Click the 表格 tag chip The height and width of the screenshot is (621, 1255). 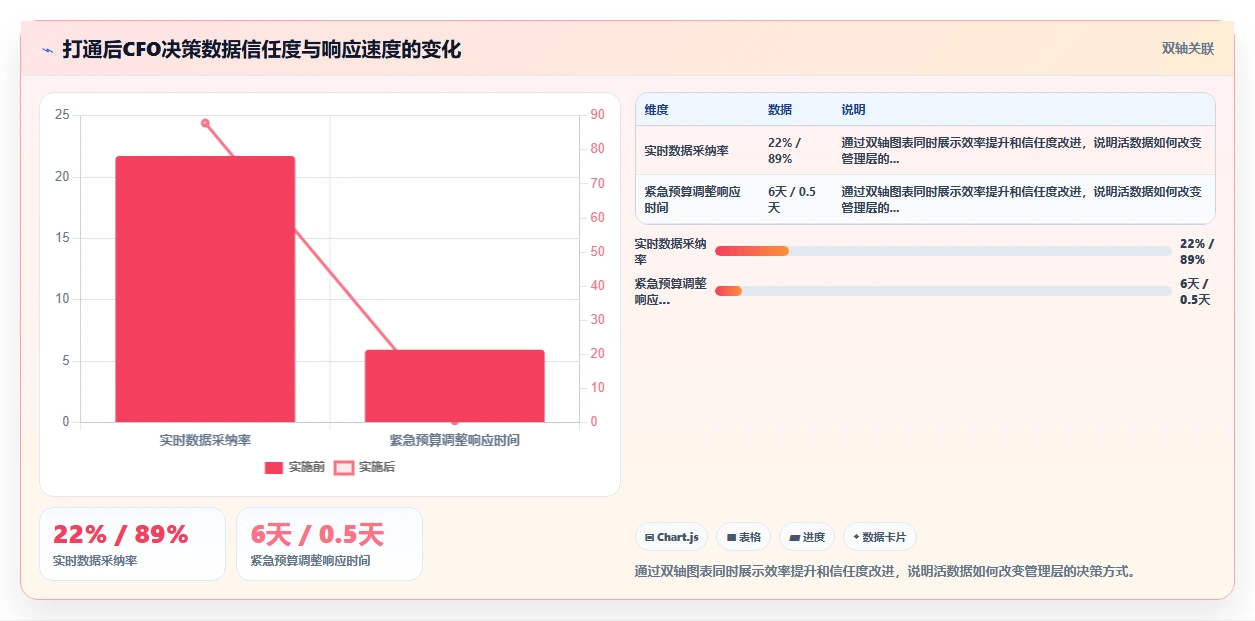[743, 537]
